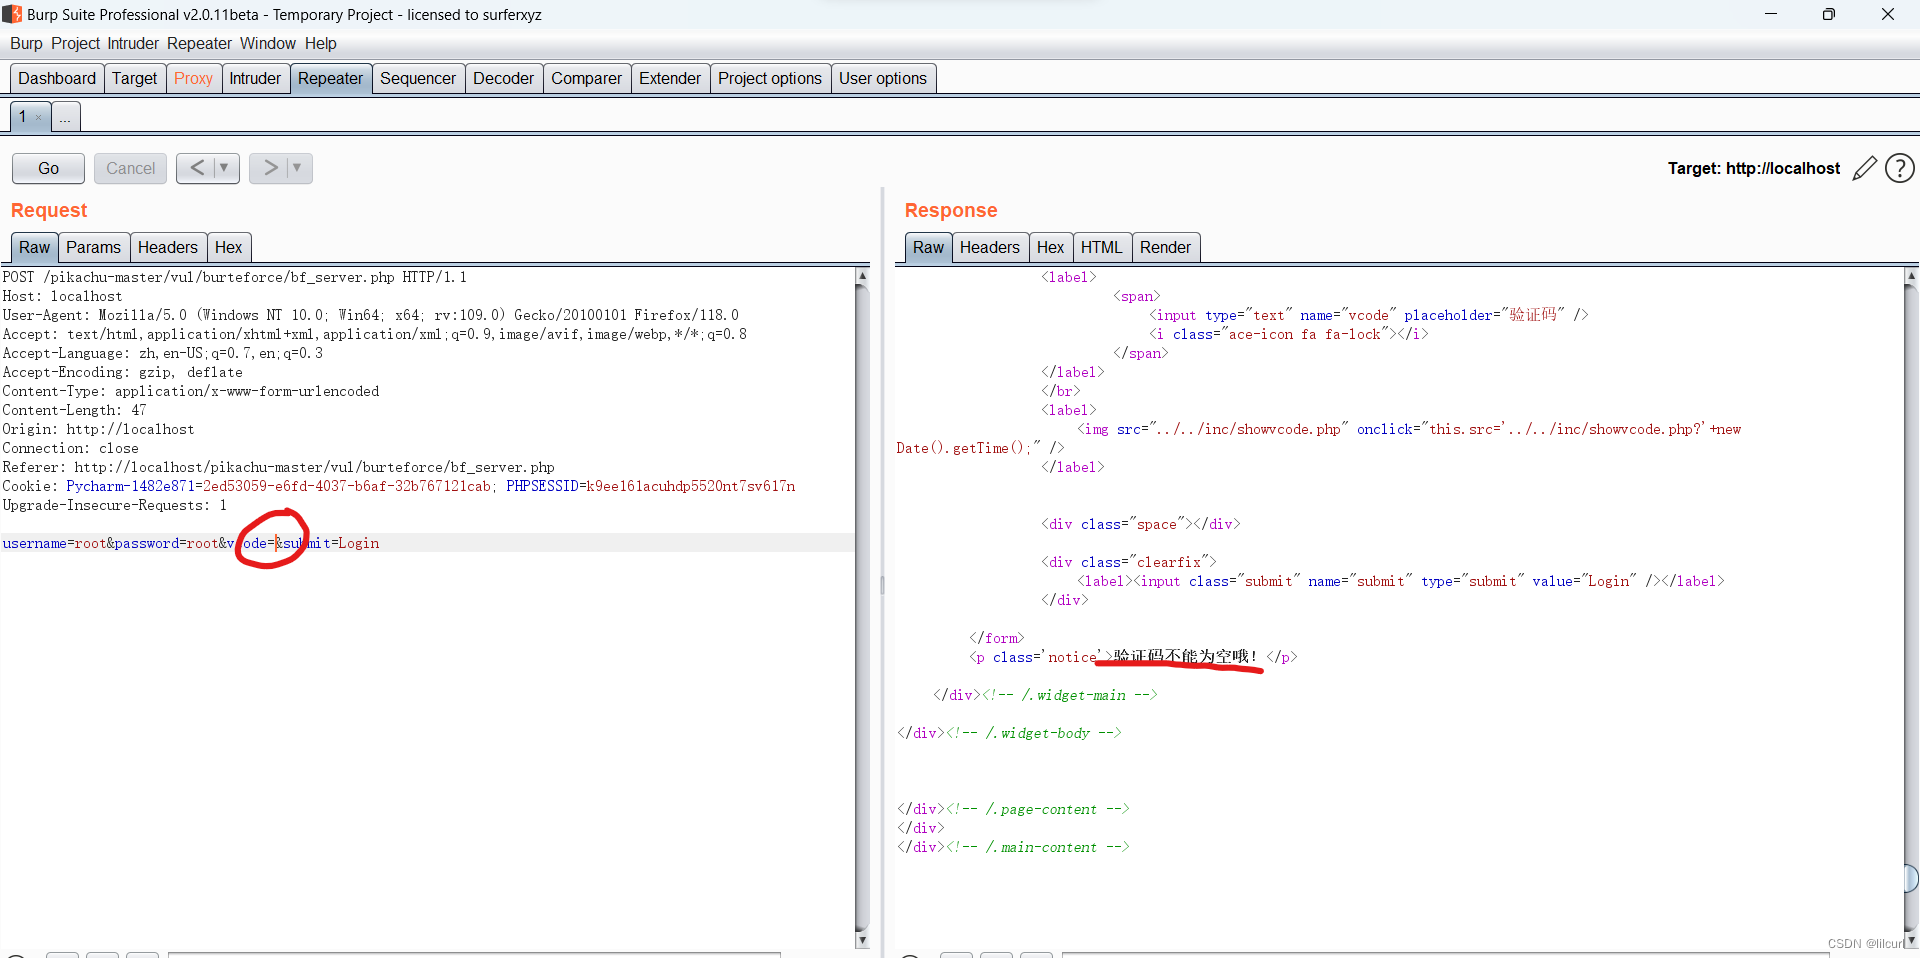Click request scrollbar up arrow
Viewport: 1920px width, 958px height.
click(862, 275)
